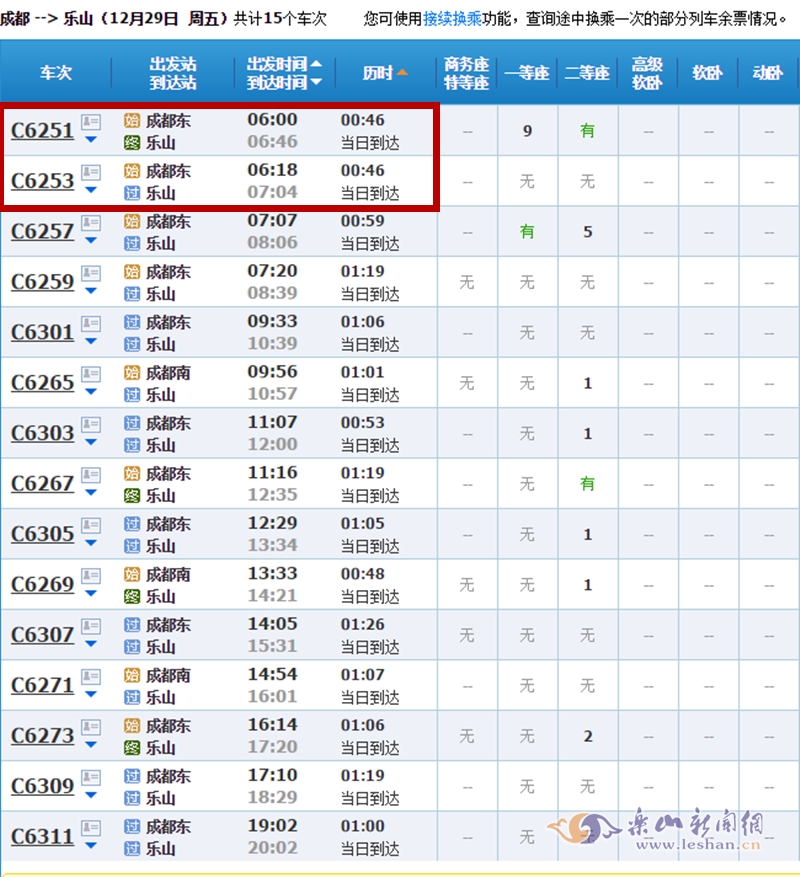The width and height of the screenshot is (800, 877).
Task: Click the green terminal-station icon in the C6251 row
Action: click(x=132, y=143)
